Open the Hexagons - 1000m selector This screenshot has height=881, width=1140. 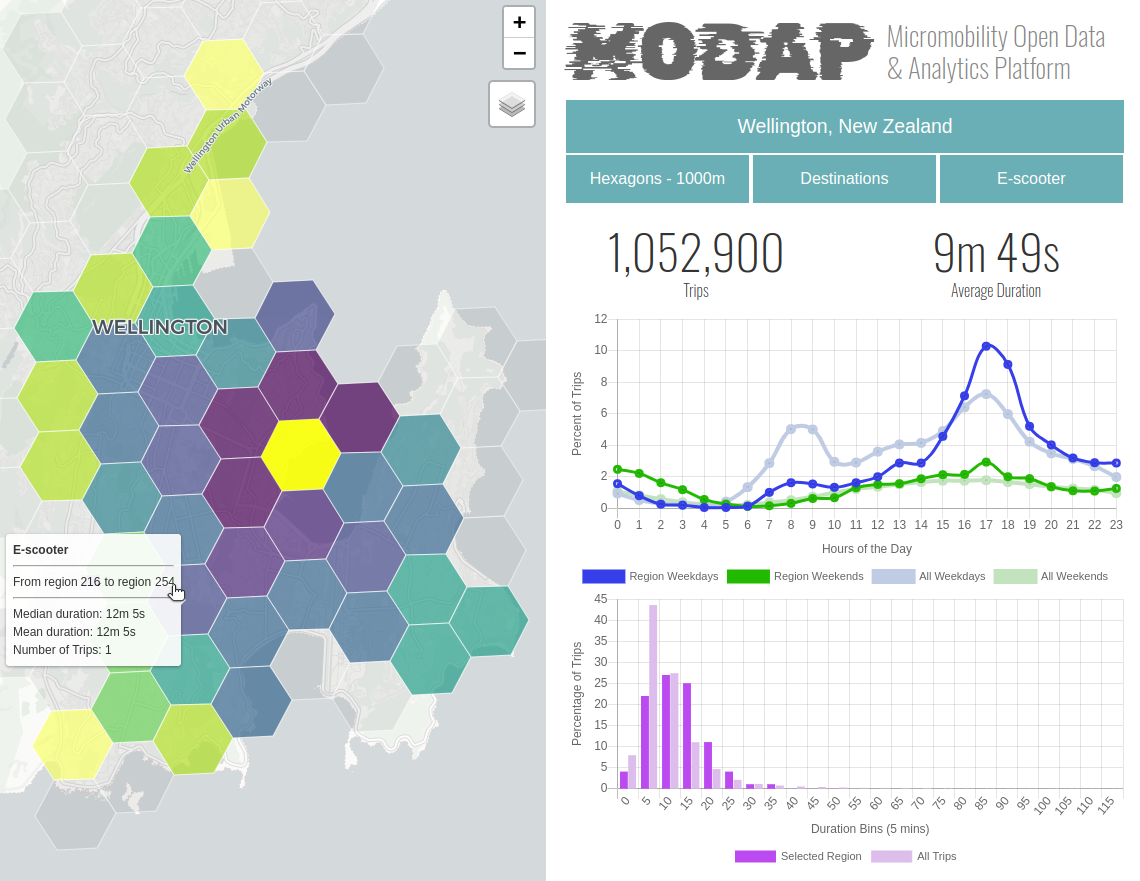click(657, 179)
